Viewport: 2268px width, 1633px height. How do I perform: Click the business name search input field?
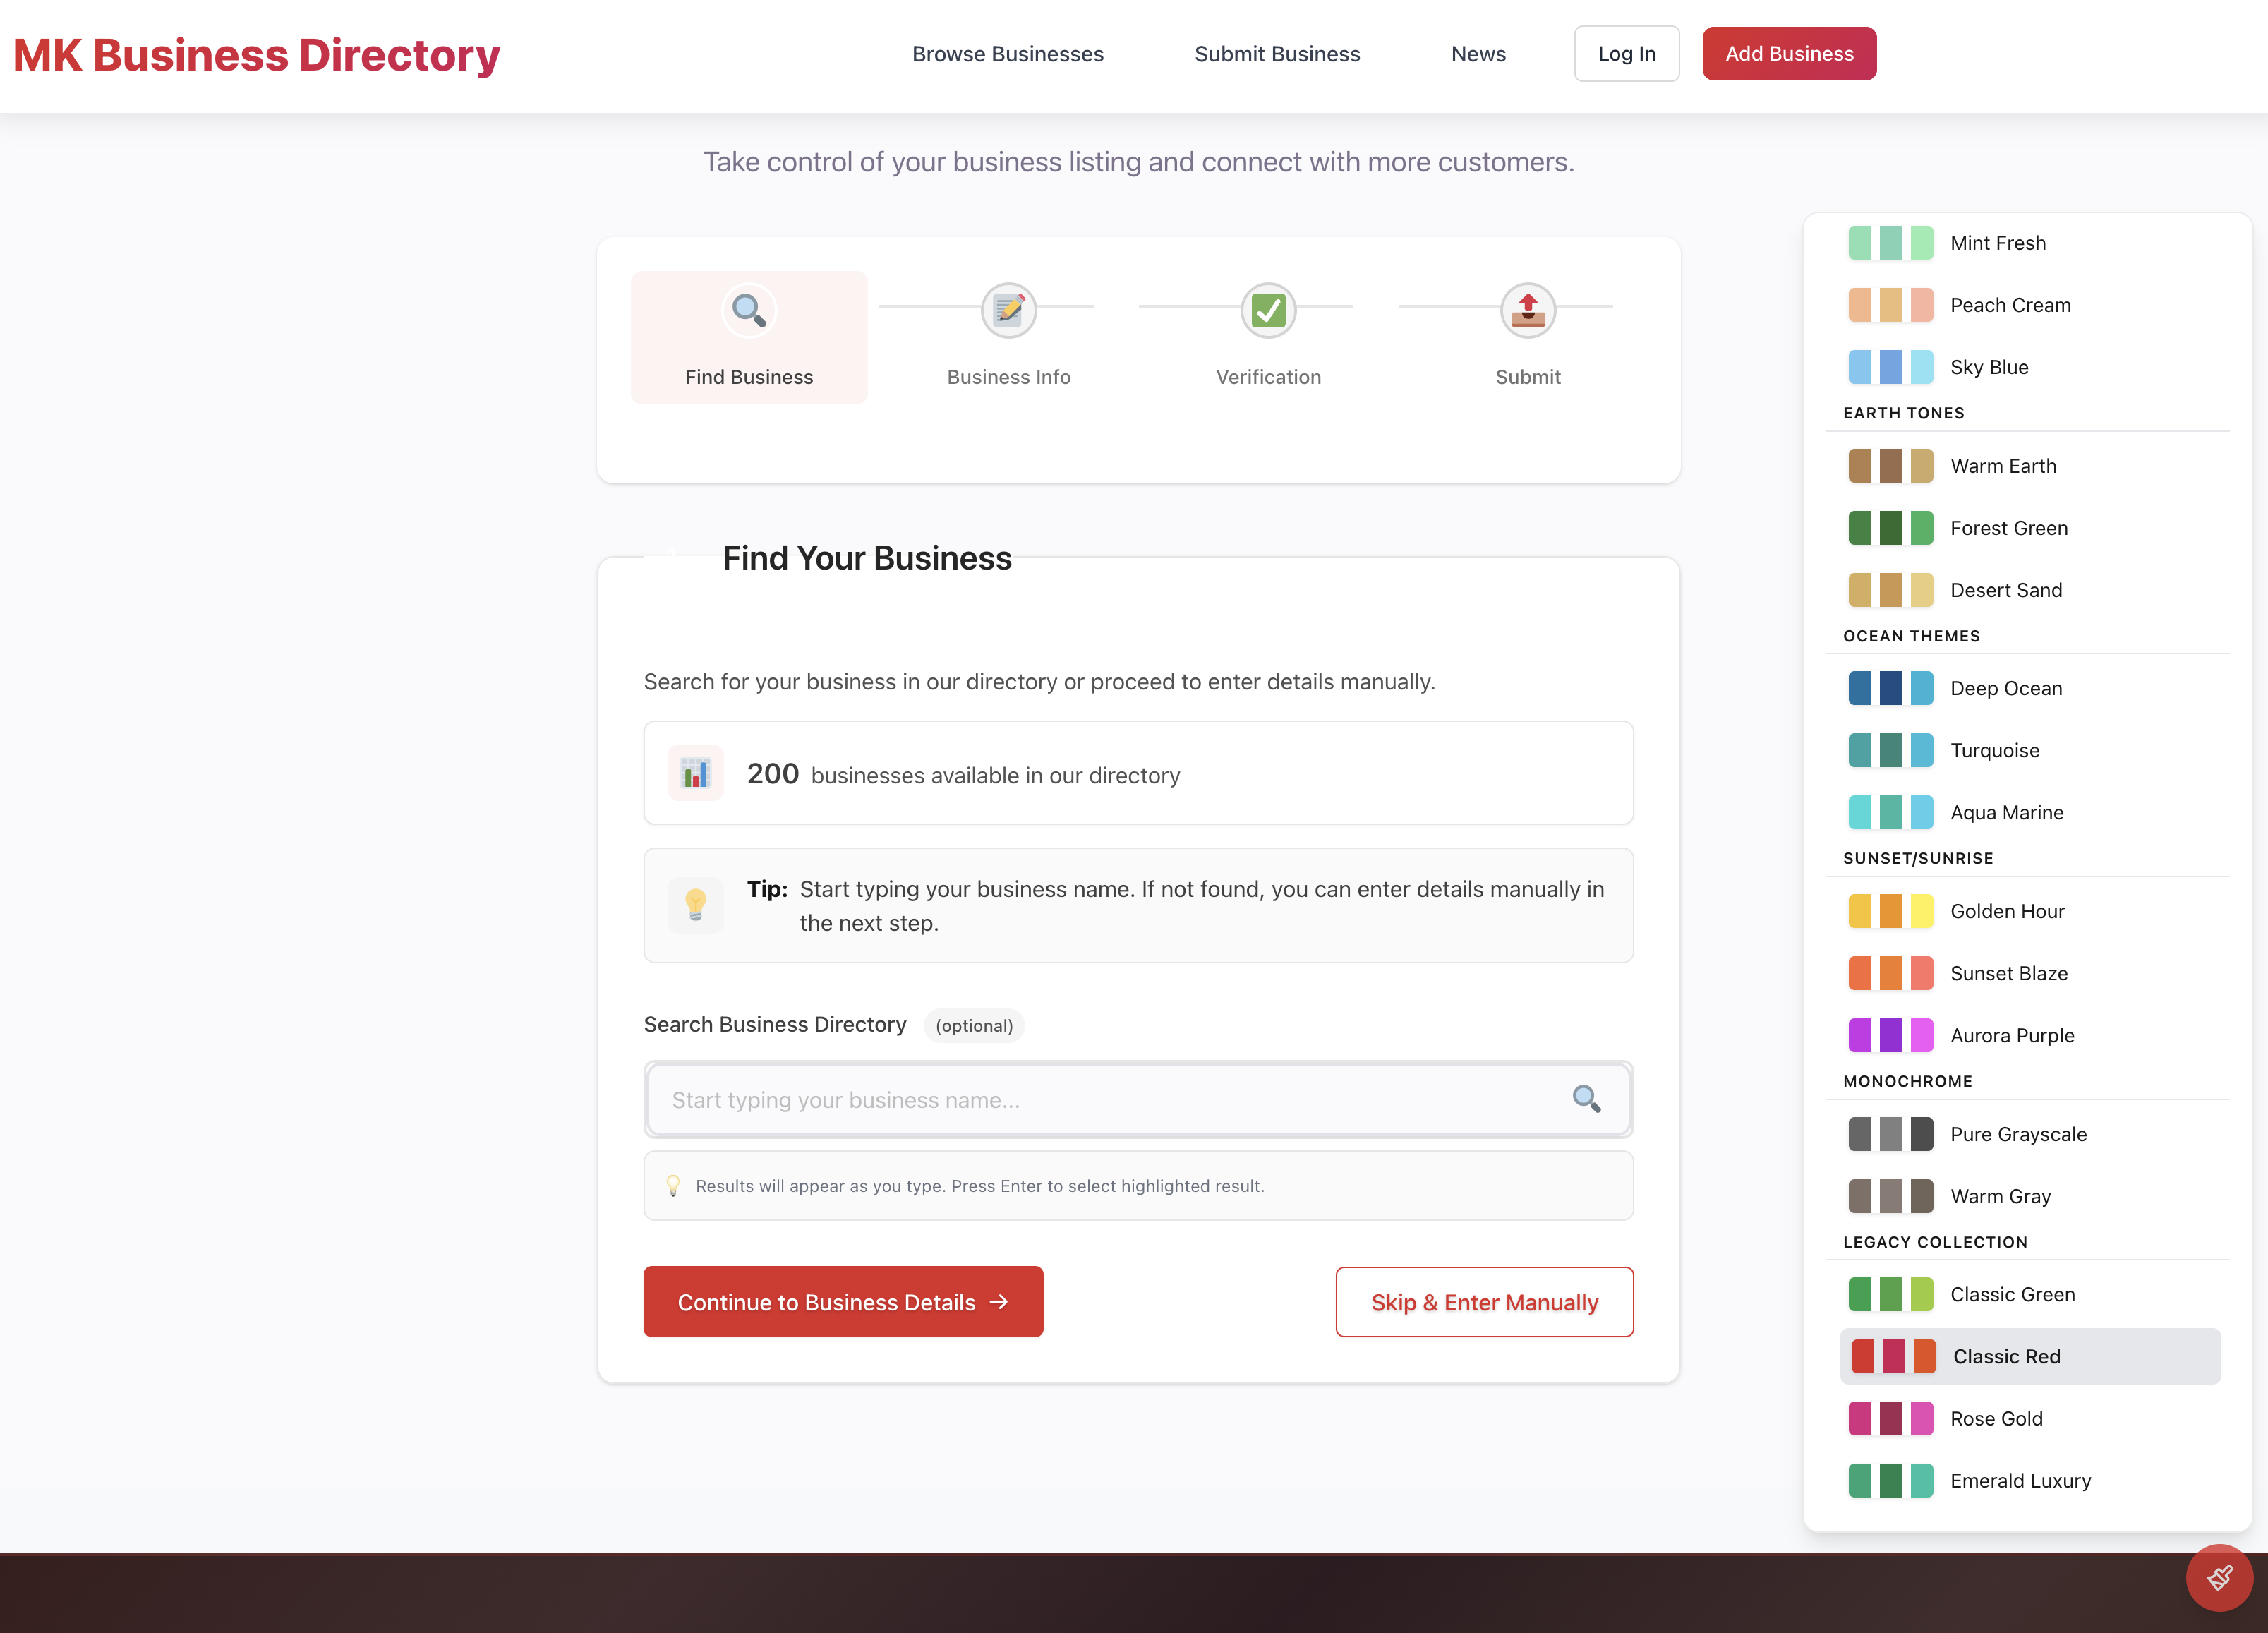point(1100,1099)
